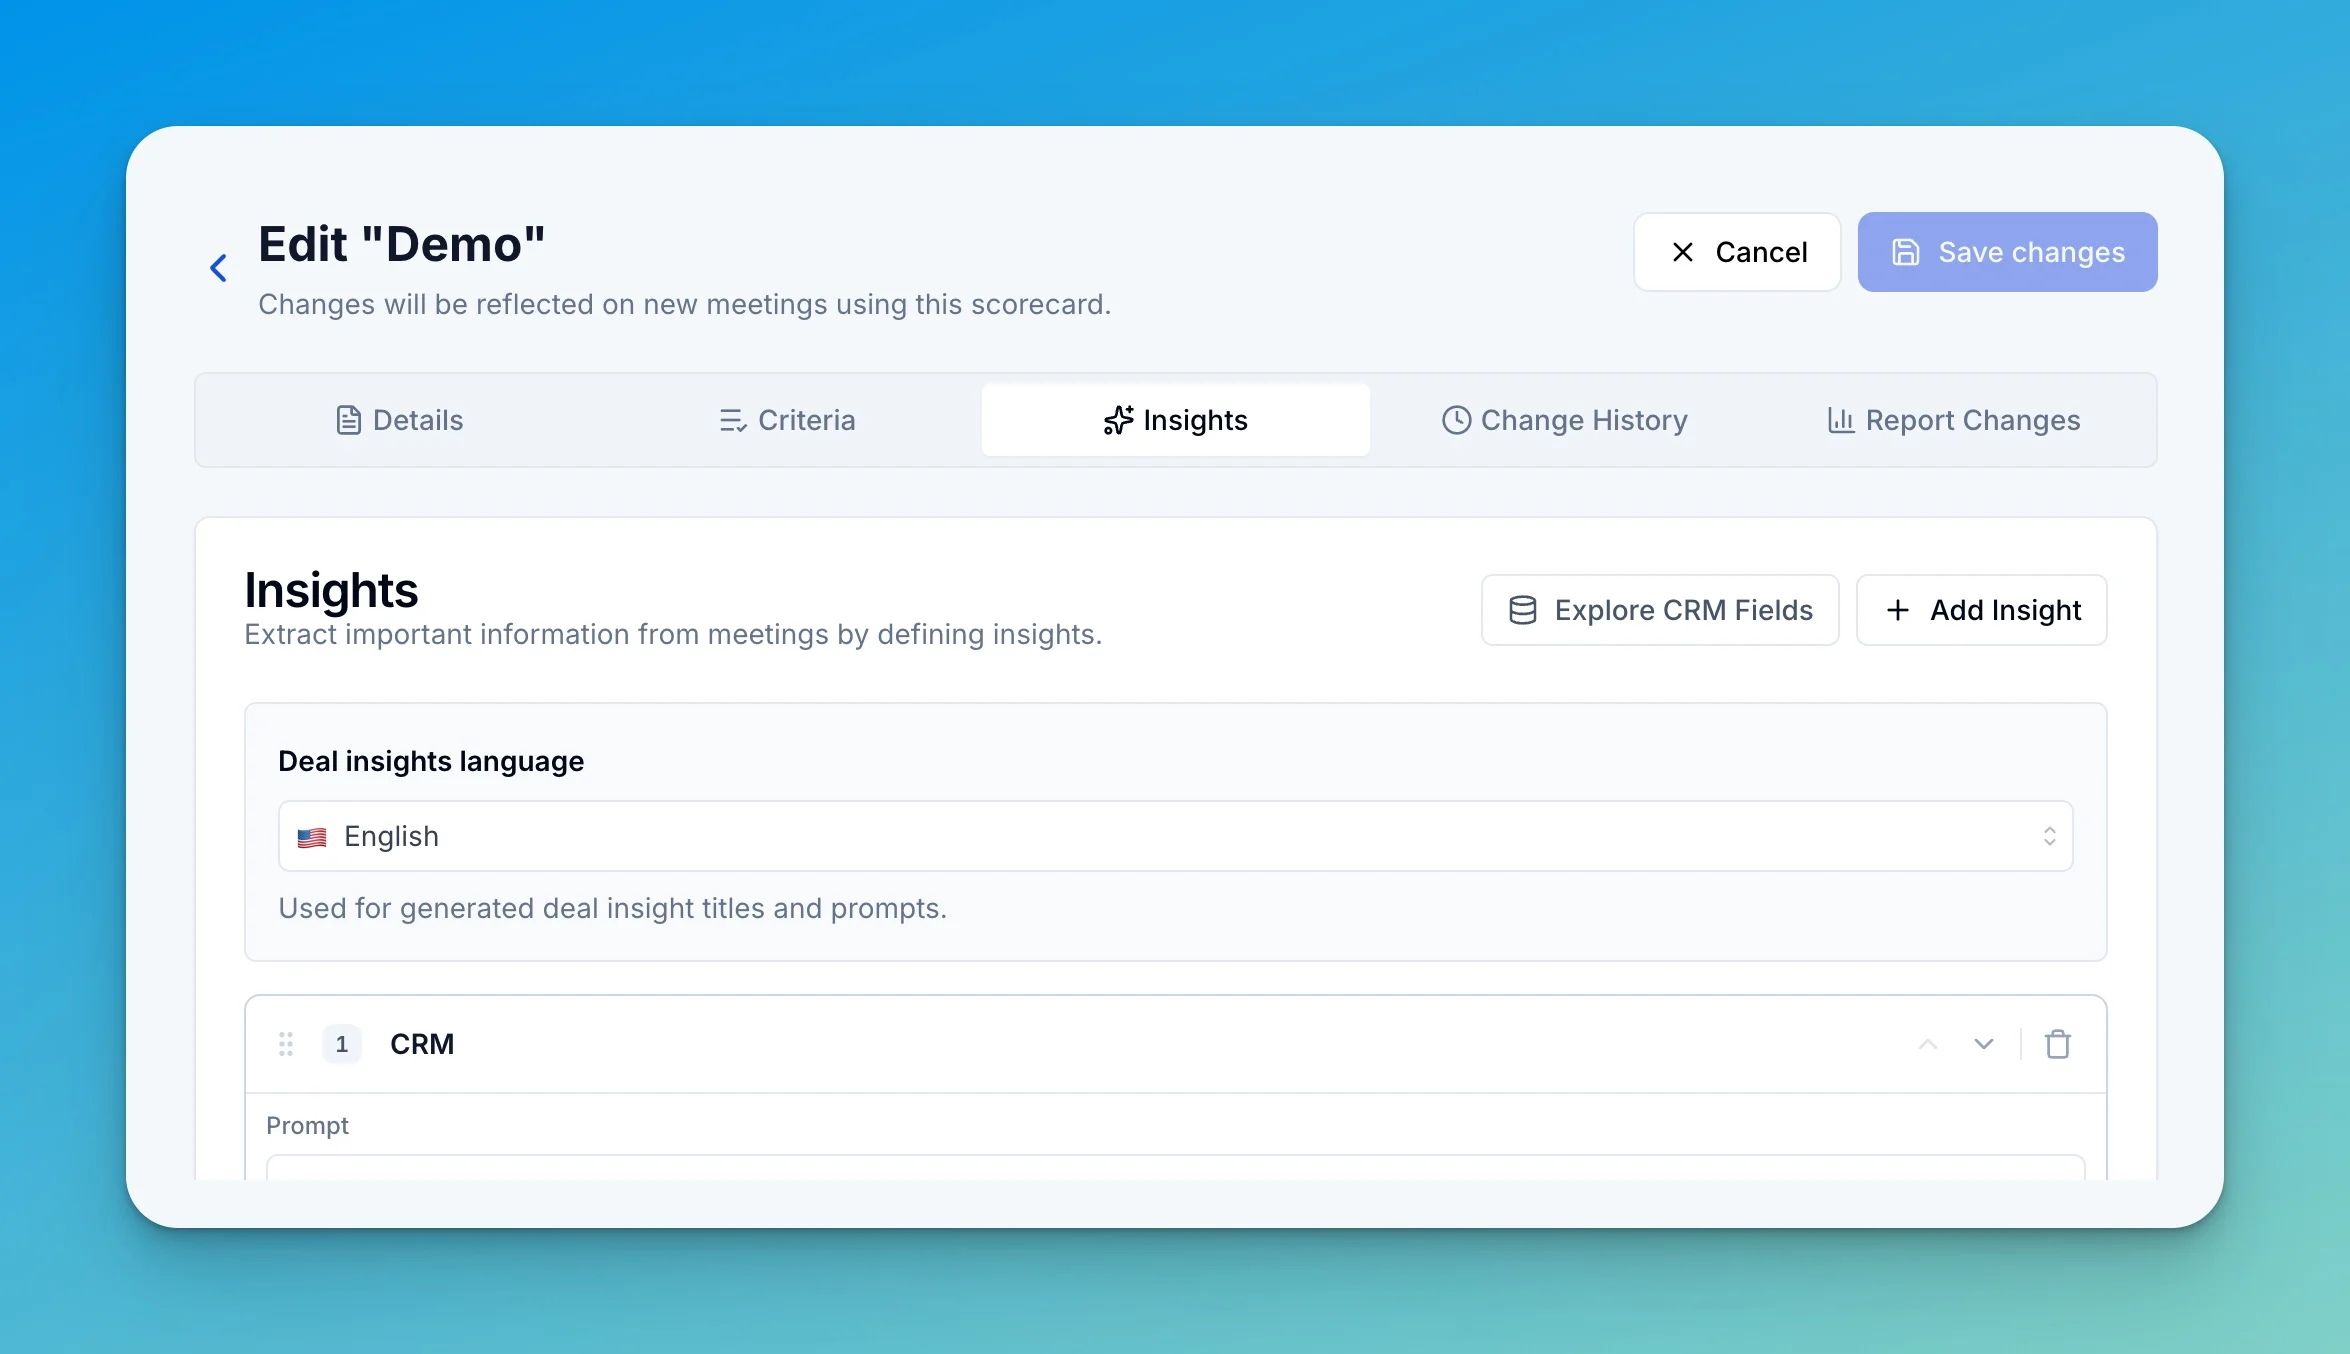Screen dimensions: 2350x1354
Task: View the Change History tab
Action: pyautogui.click(x=1564, y=420)
